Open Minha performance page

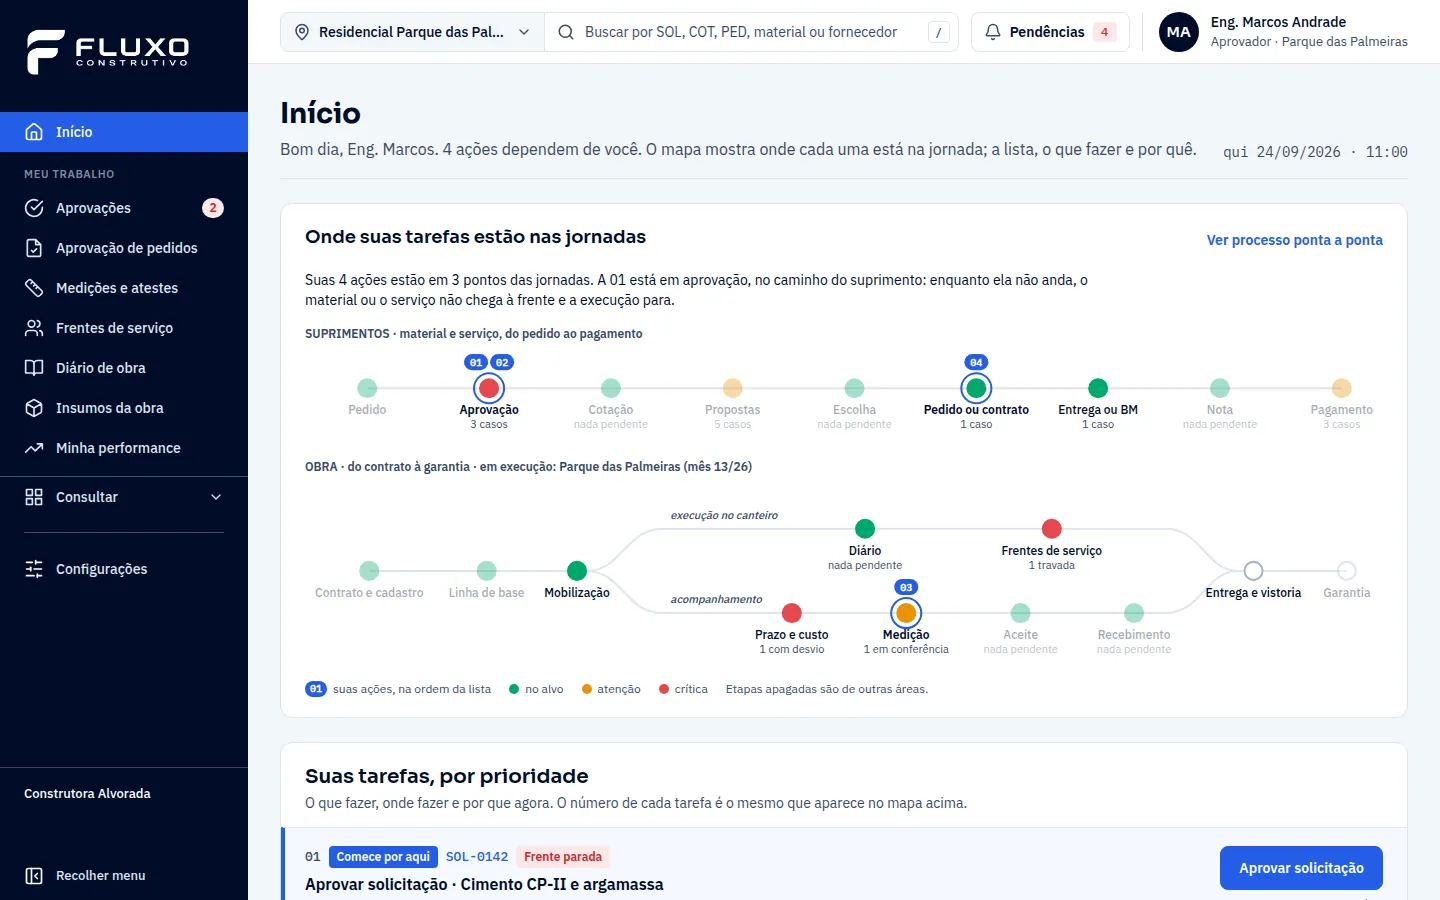(x=124, y=448)
